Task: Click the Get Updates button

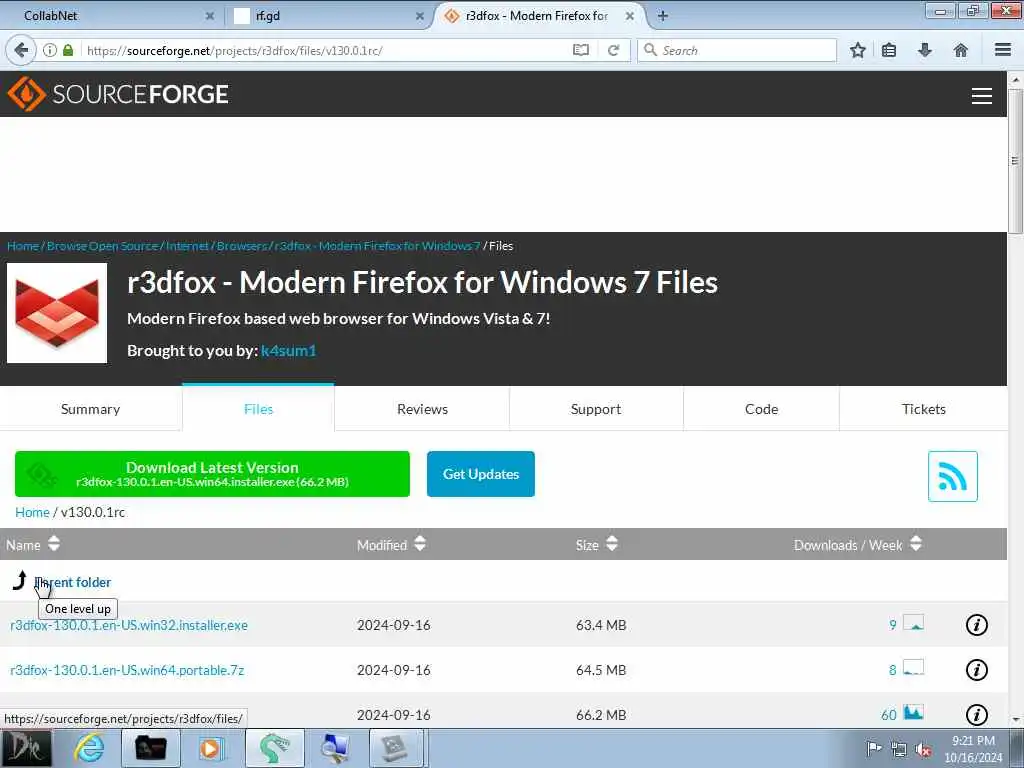Action: (481, 474)
